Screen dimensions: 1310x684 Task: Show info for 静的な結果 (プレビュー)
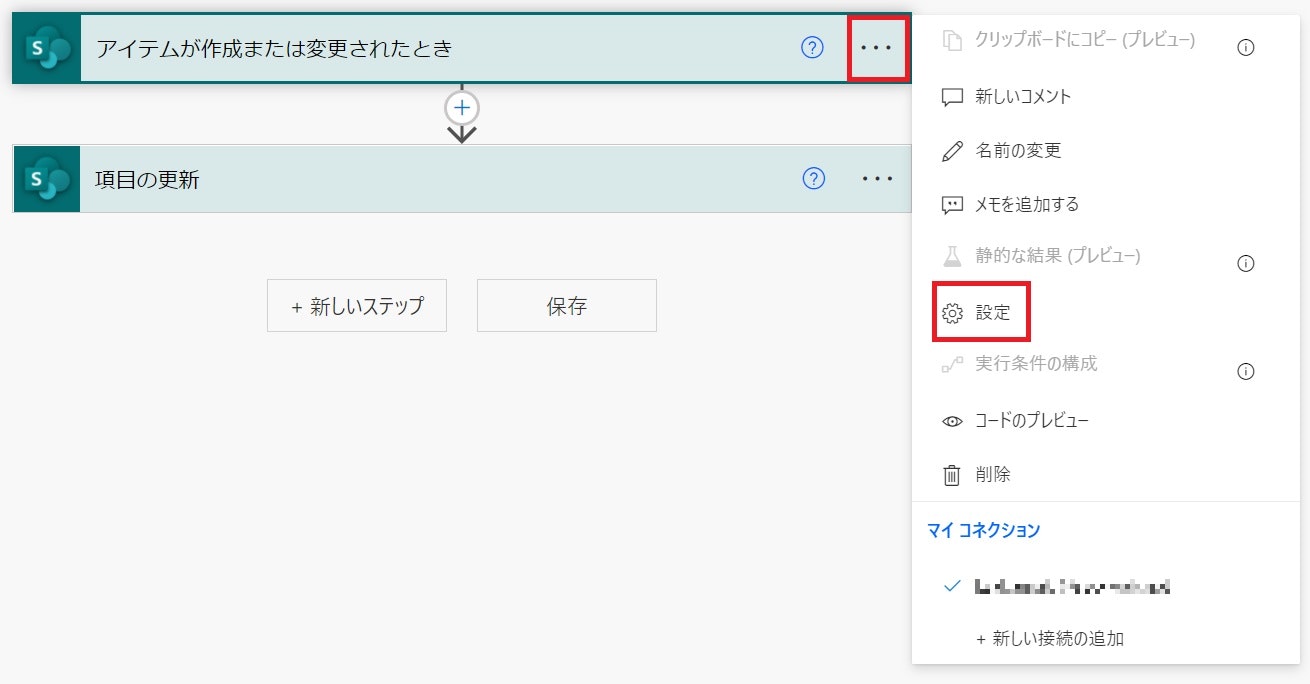point(1246,264)
